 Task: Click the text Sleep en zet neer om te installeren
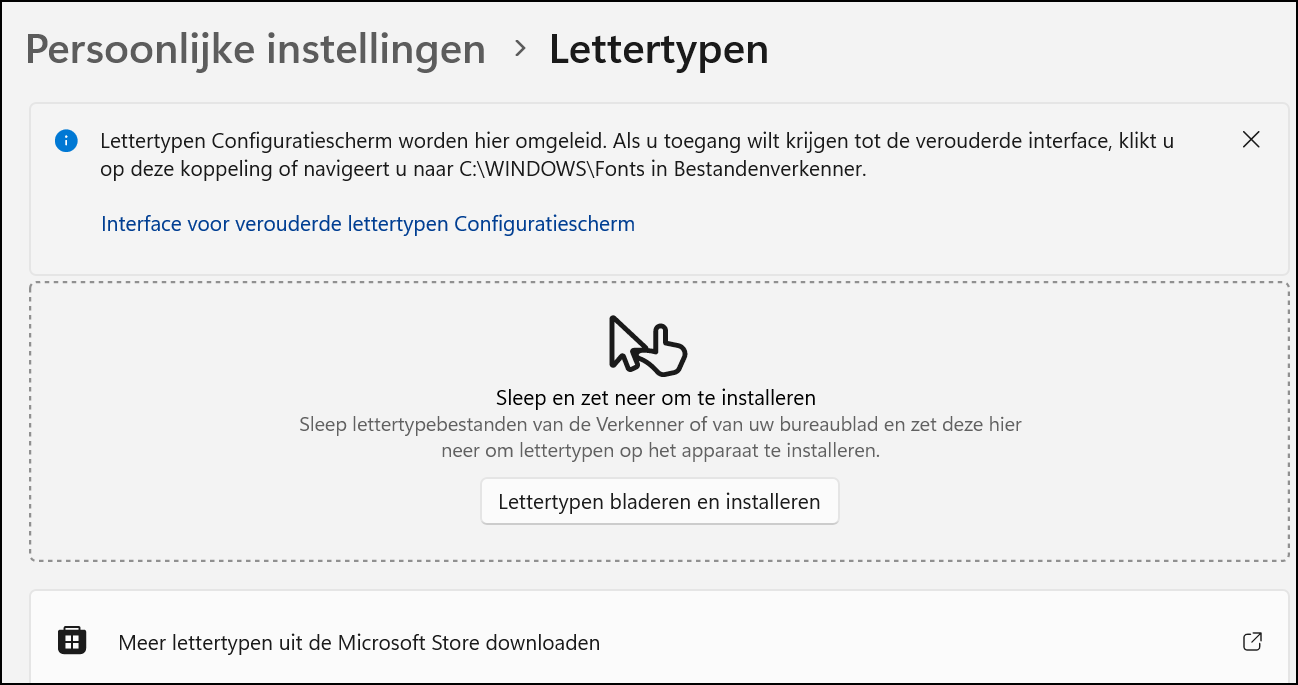pyautogui.click(x=658, y=397)
